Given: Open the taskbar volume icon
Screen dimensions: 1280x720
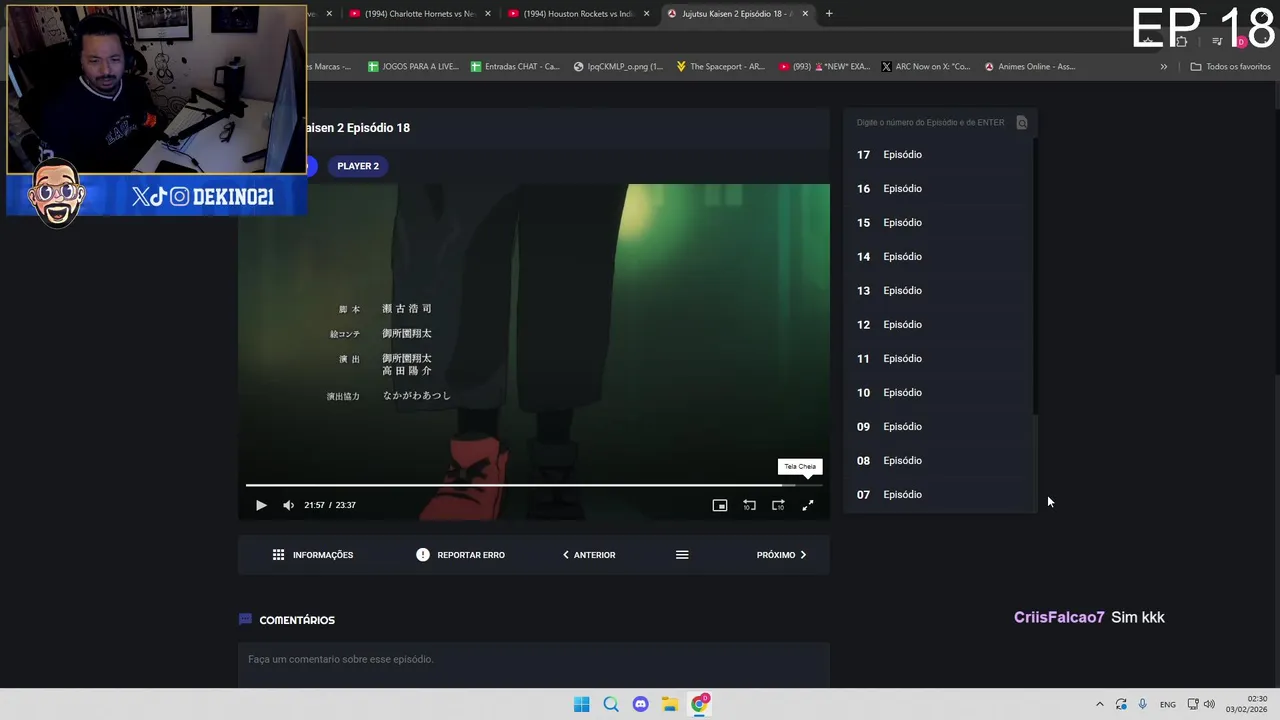Looking at the screenshot, I should point(1209,704).
